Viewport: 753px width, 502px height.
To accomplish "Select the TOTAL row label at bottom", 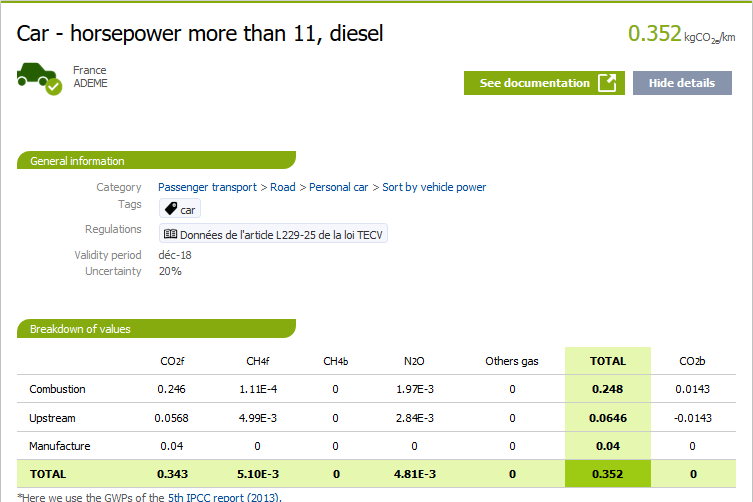I will pyautogui.click(x=48, y=474).
